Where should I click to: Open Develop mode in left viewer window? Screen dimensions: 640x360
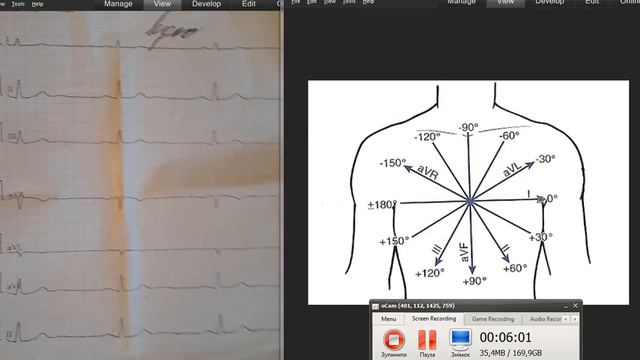click(206, 4)
